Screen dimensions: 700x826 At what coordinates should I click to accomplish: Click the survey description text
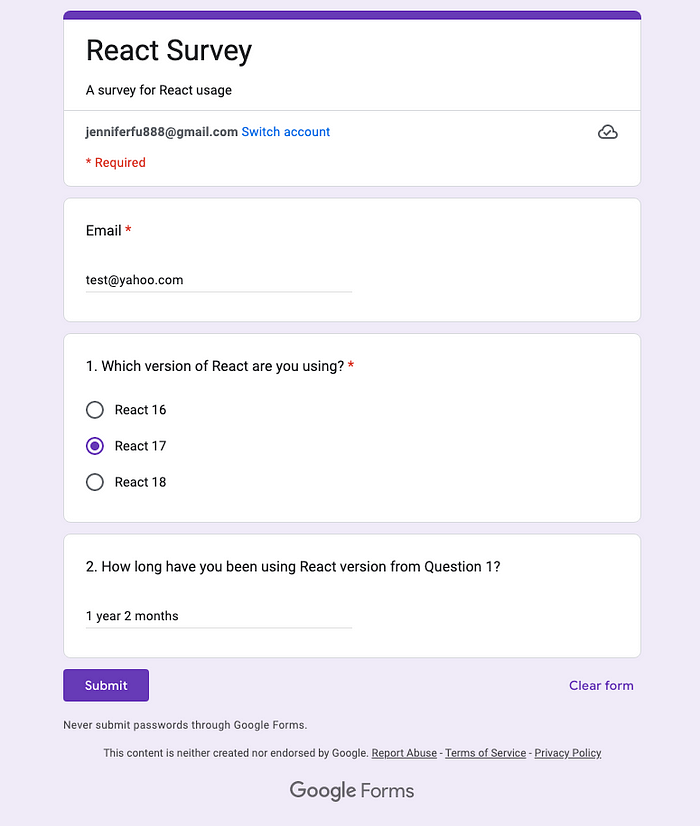(x=159, y=90)
